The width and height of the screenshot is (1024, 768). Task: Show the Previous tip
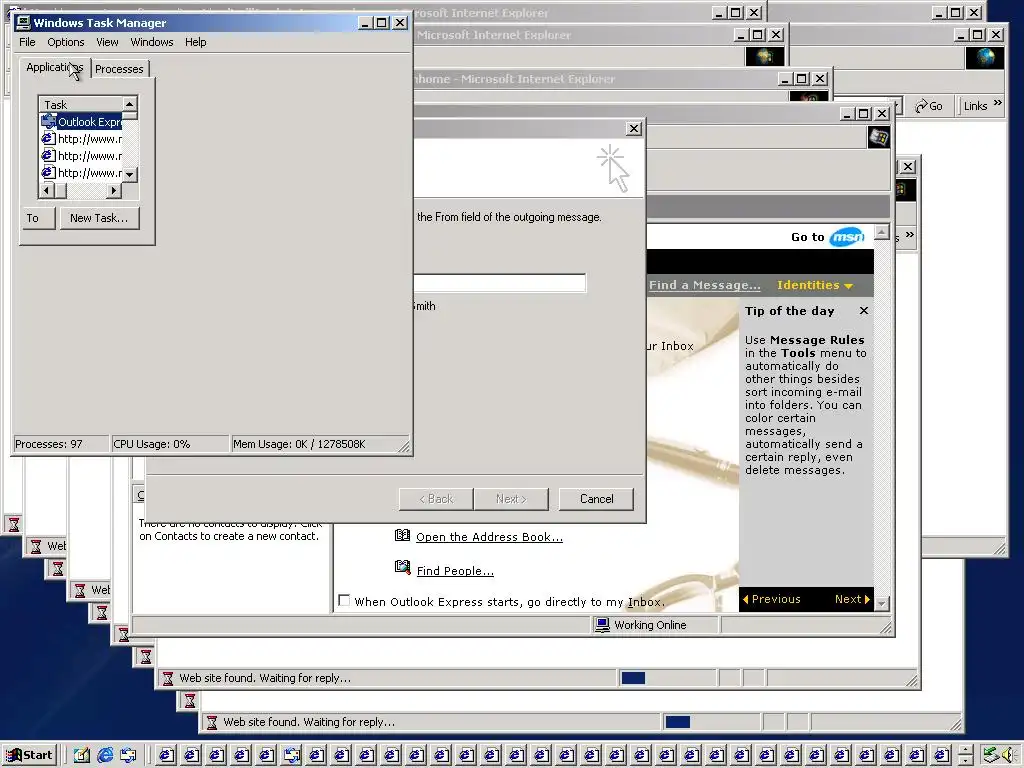(x=771, y=599)
